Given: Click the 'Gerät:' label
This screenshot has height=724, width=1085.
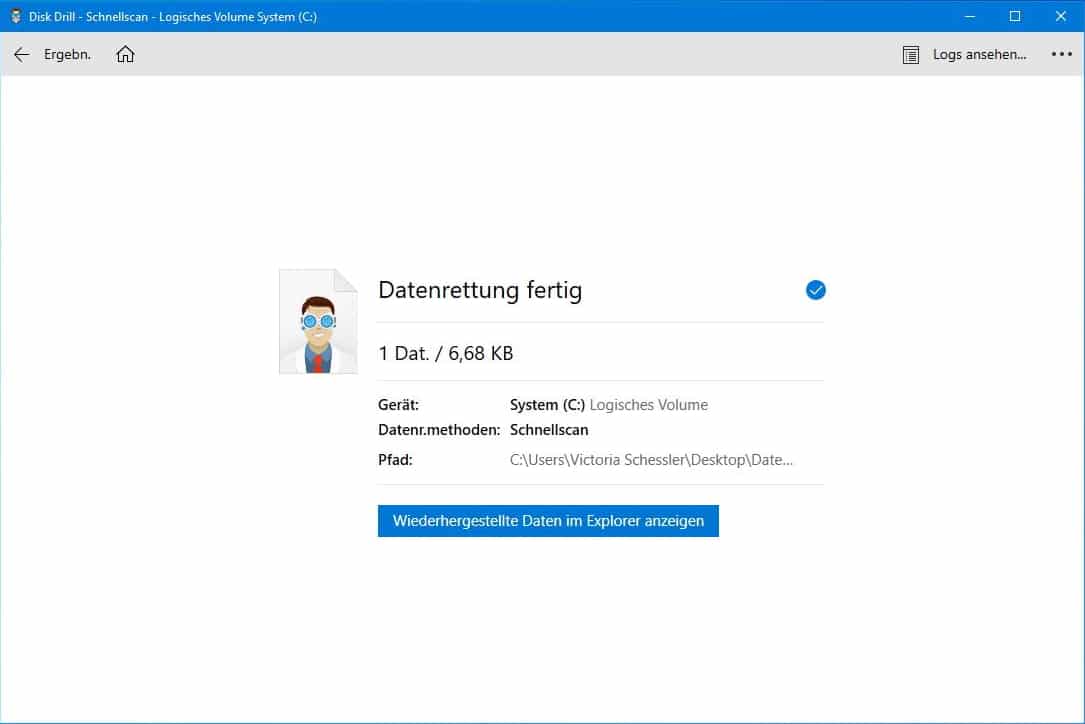Looking at the screenshot, I should click(x=399, y=405).
